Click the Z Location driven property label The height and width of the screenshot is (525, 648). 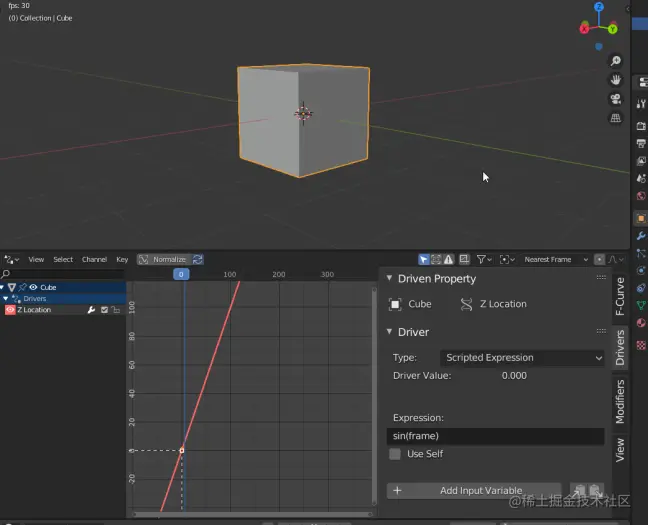(x=503, y=304)
